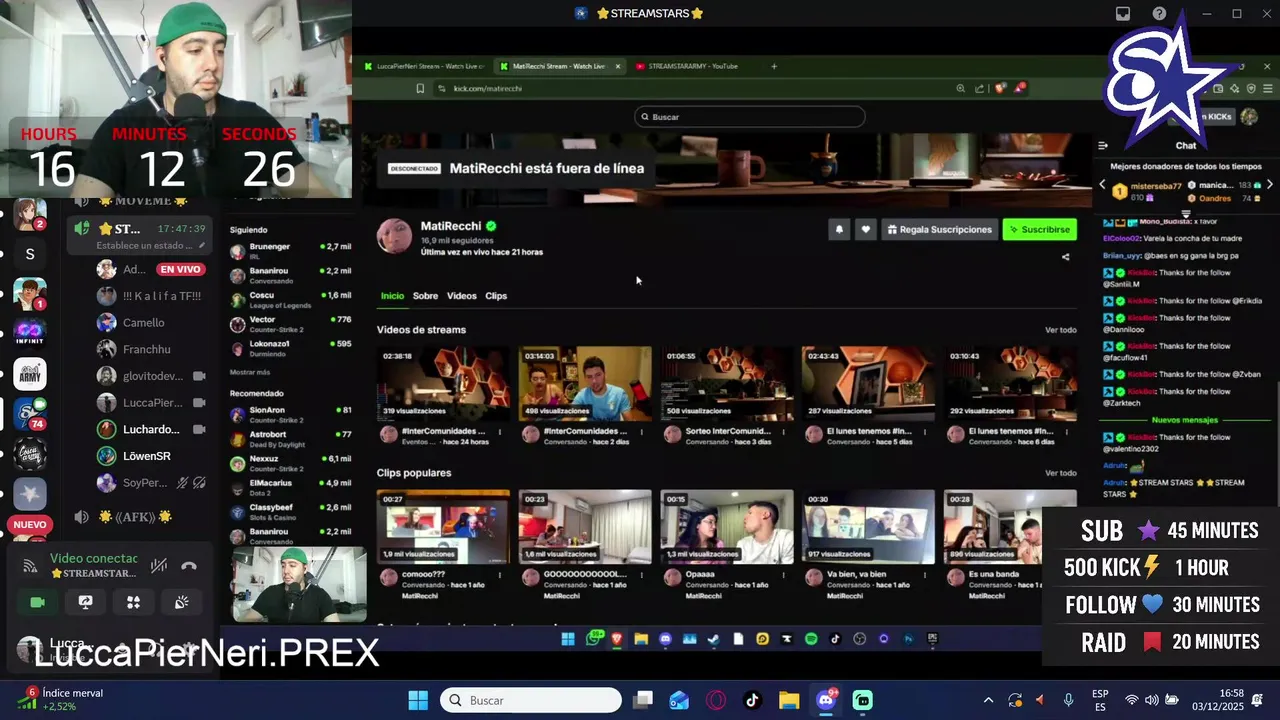Click Nuevos mensajes divider in chat
1280x720 pixels.
coord(1185,420)
